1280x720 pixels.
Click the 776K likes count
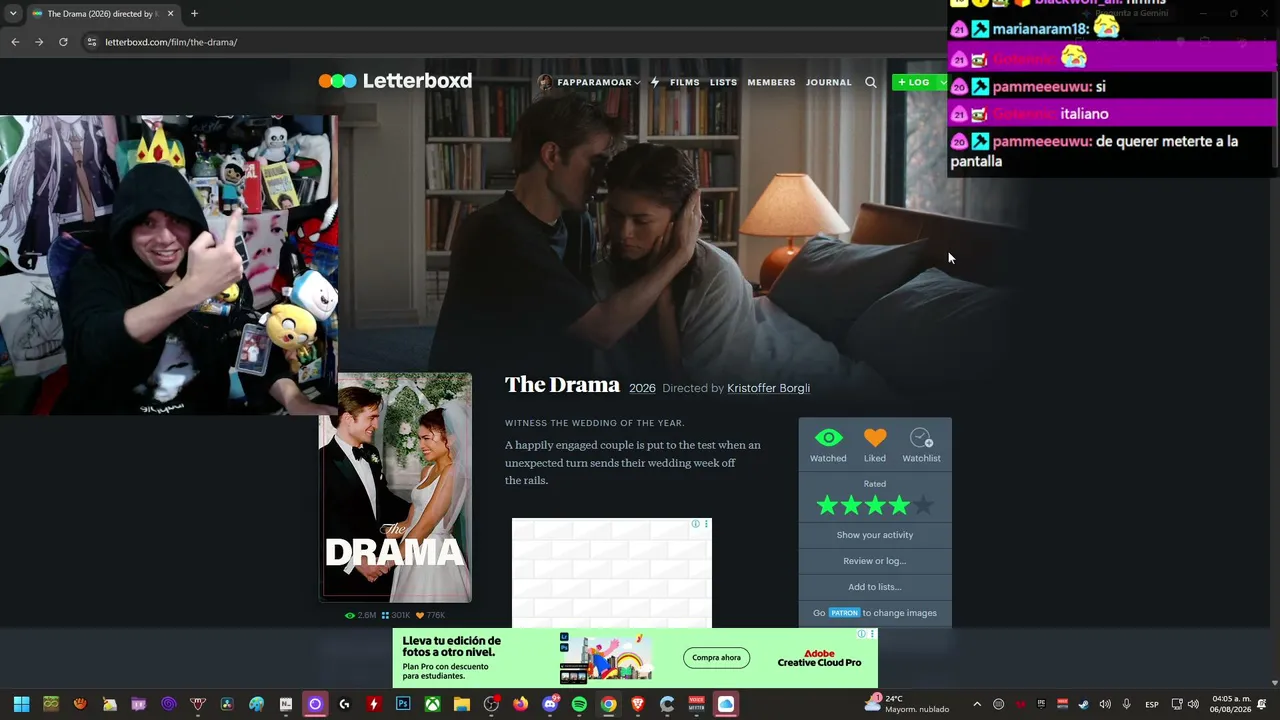click(x=430, y=615)
